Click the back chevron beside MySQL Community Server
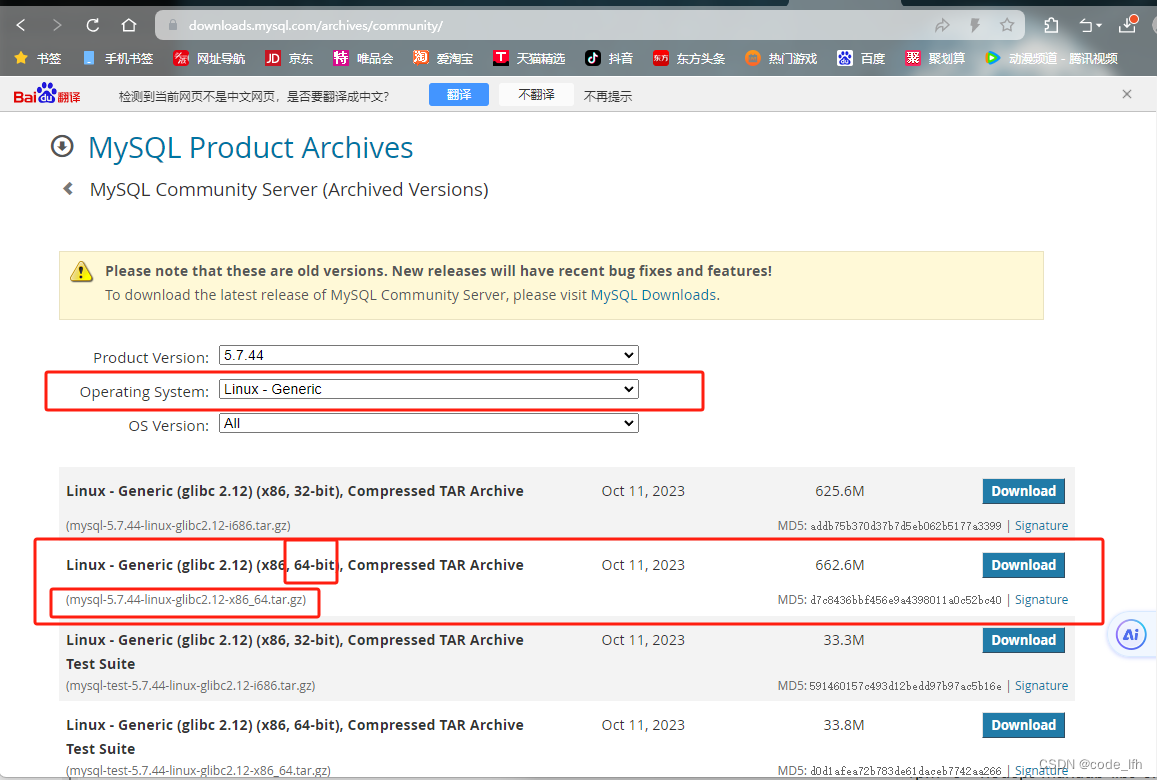This screenshot has height=780, width=1157. (x=68, y=189)
